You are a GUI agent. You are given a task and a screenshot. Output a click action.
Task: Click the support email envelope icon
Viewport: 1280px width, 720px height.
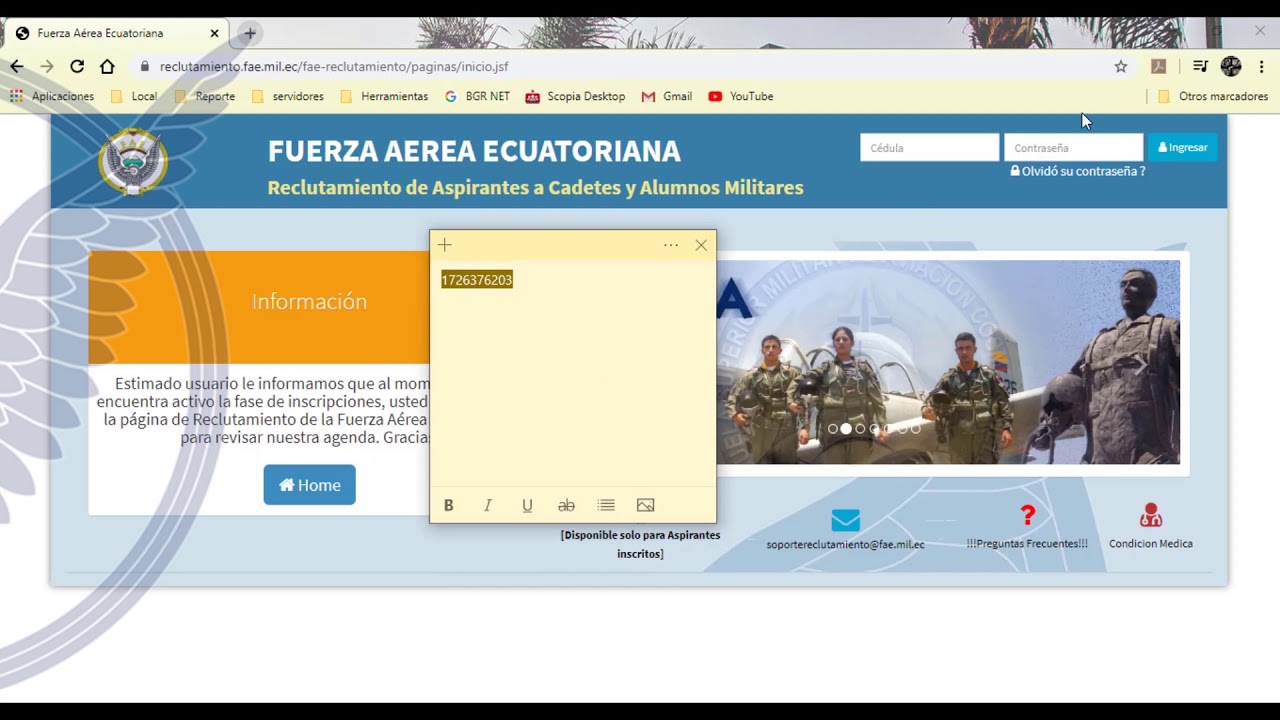[x=845, y=521]
